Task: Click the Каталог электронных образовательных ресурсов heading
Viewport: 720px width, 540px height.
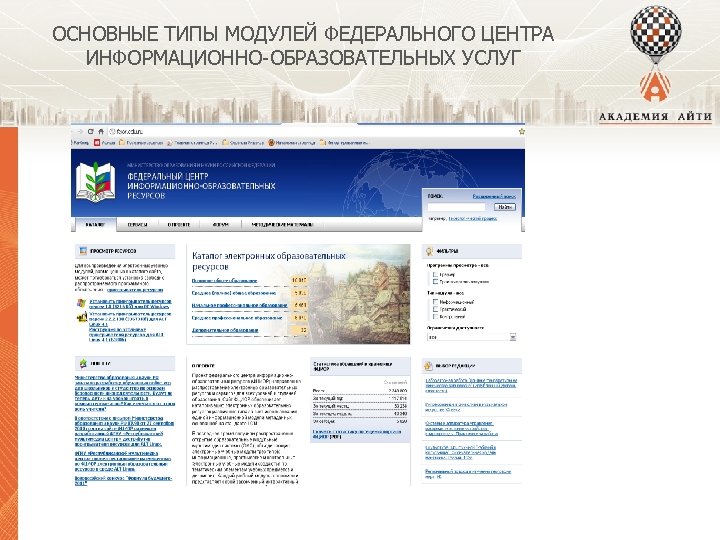Action: tap(269, 261)
